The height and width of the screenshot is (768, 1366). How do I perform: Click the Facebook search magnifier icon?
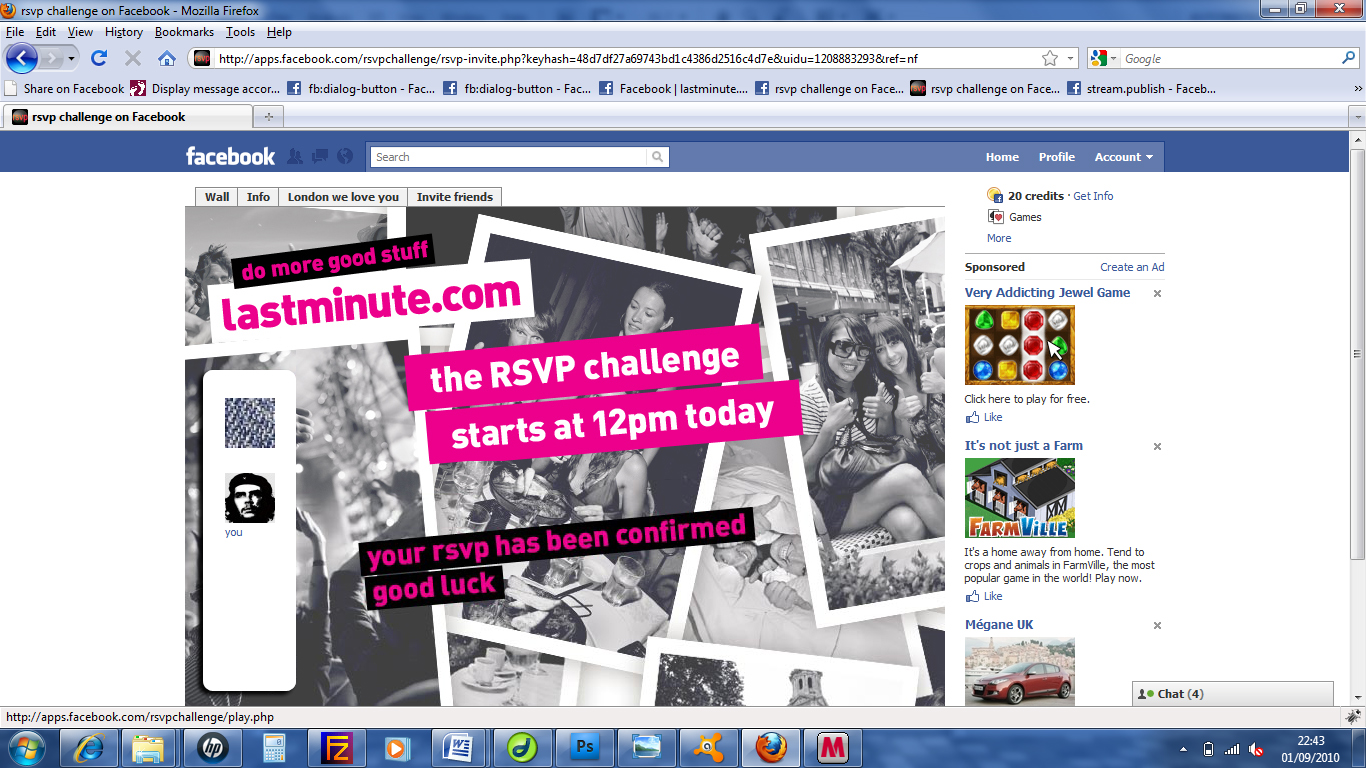(657, 157)
